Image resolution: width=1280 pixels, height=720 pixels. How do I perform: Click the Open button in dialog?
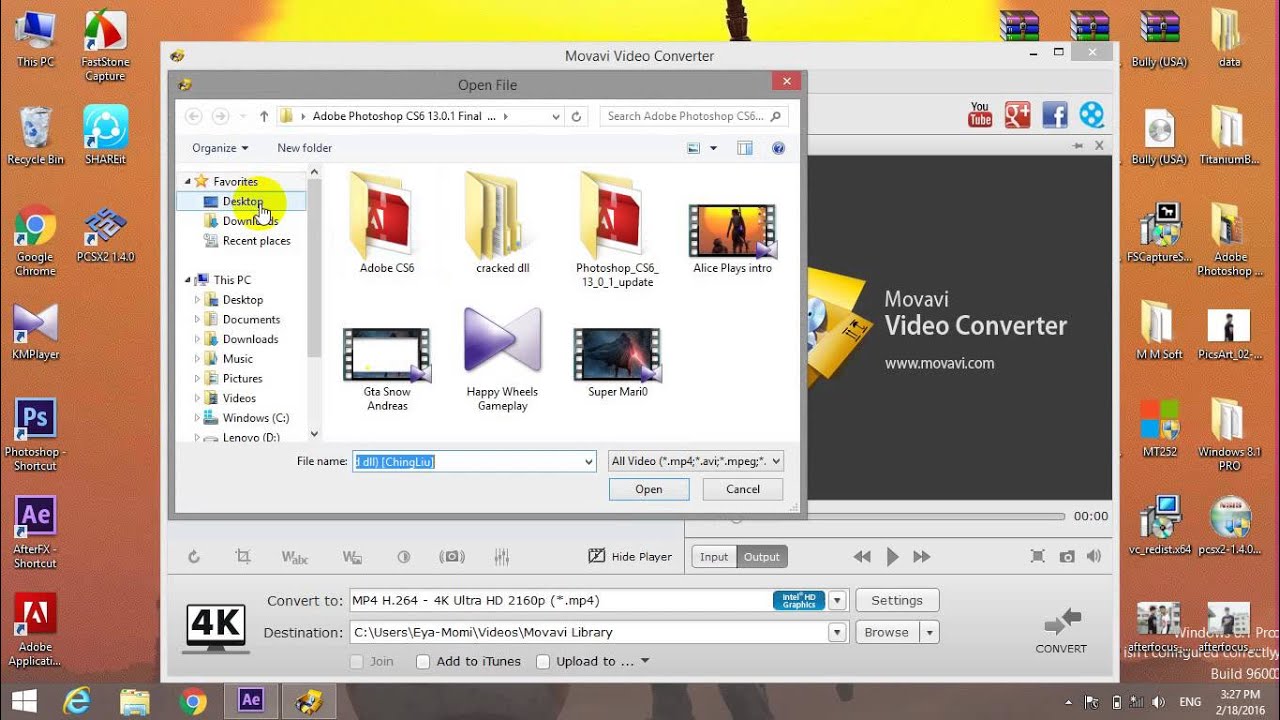tap(649, 489)
